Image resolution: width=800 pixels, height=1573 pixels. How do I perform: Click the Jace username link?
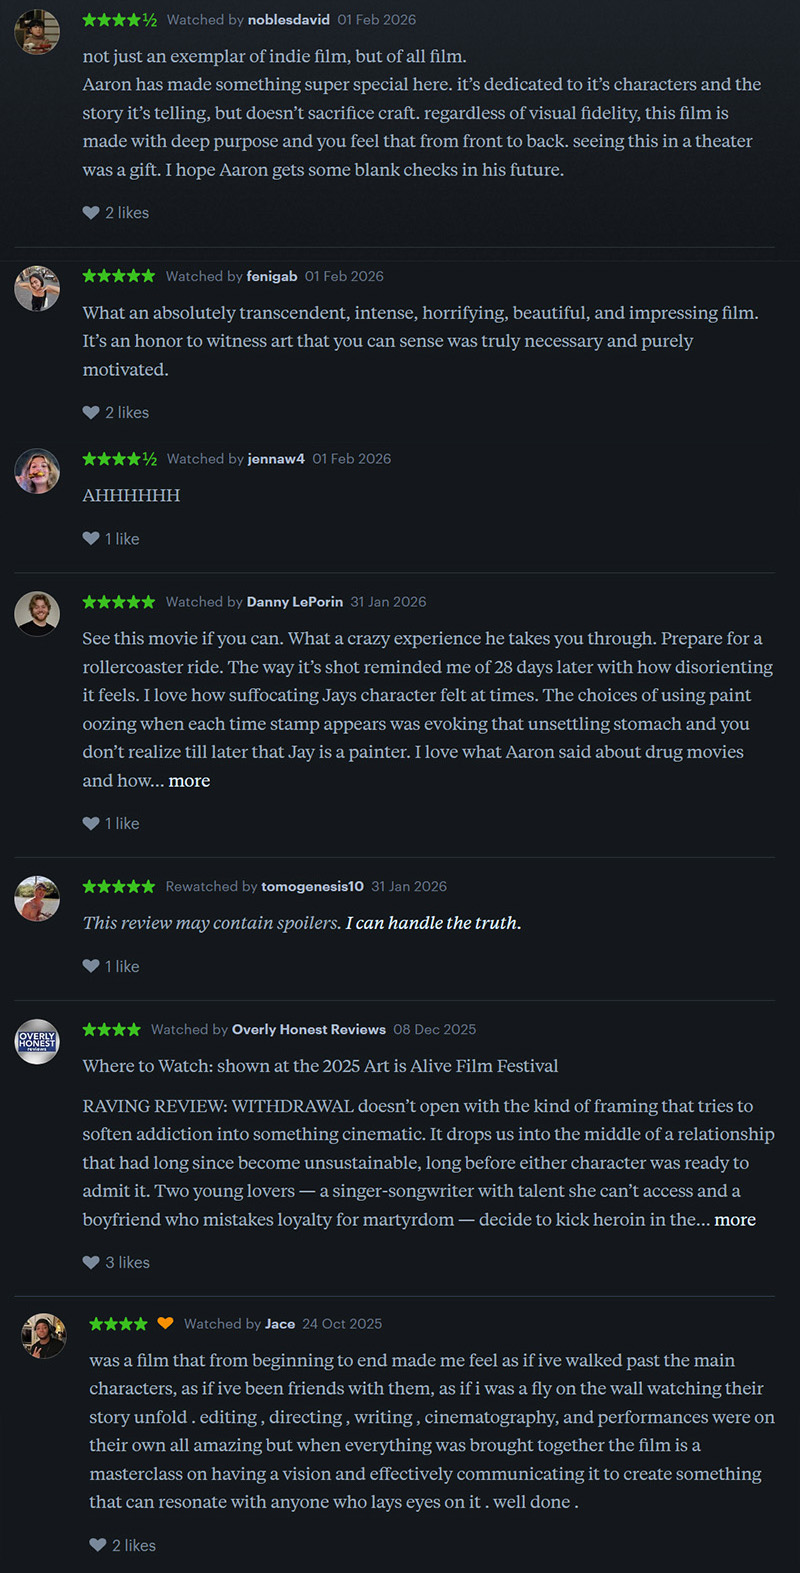point(280,1324)
